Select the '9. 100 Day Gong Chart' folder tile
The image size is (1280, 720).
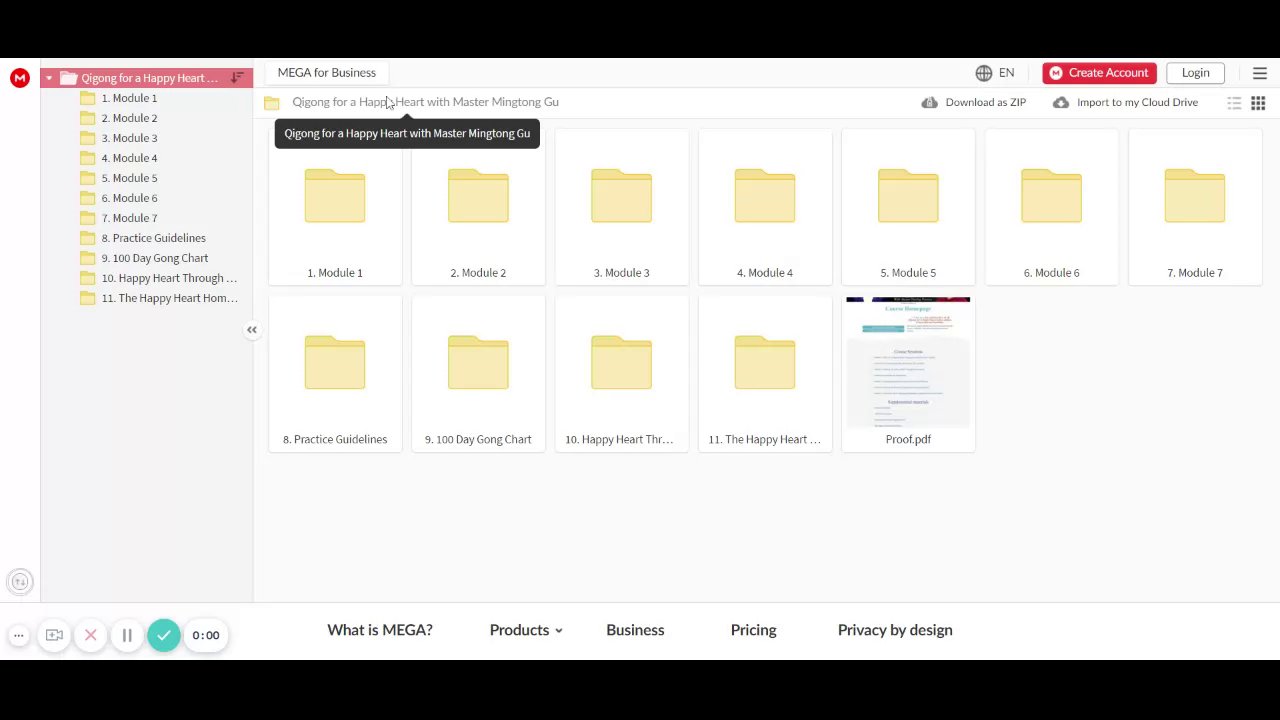coord(478,374)
